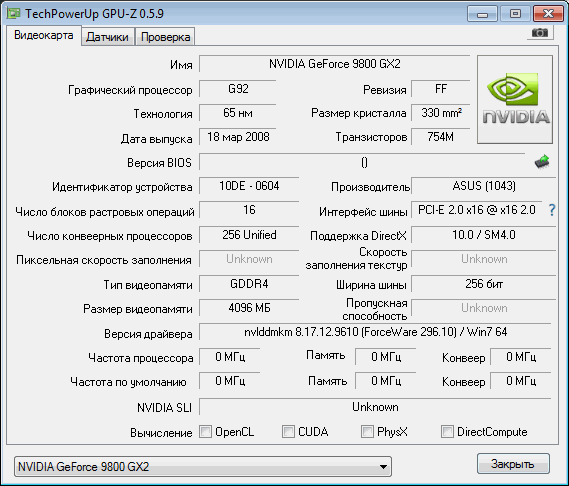Screen dimensions: 569x486
Task: Click device ID 10DE - 0604
Action: pyautogui.click(x=249, y=186)
